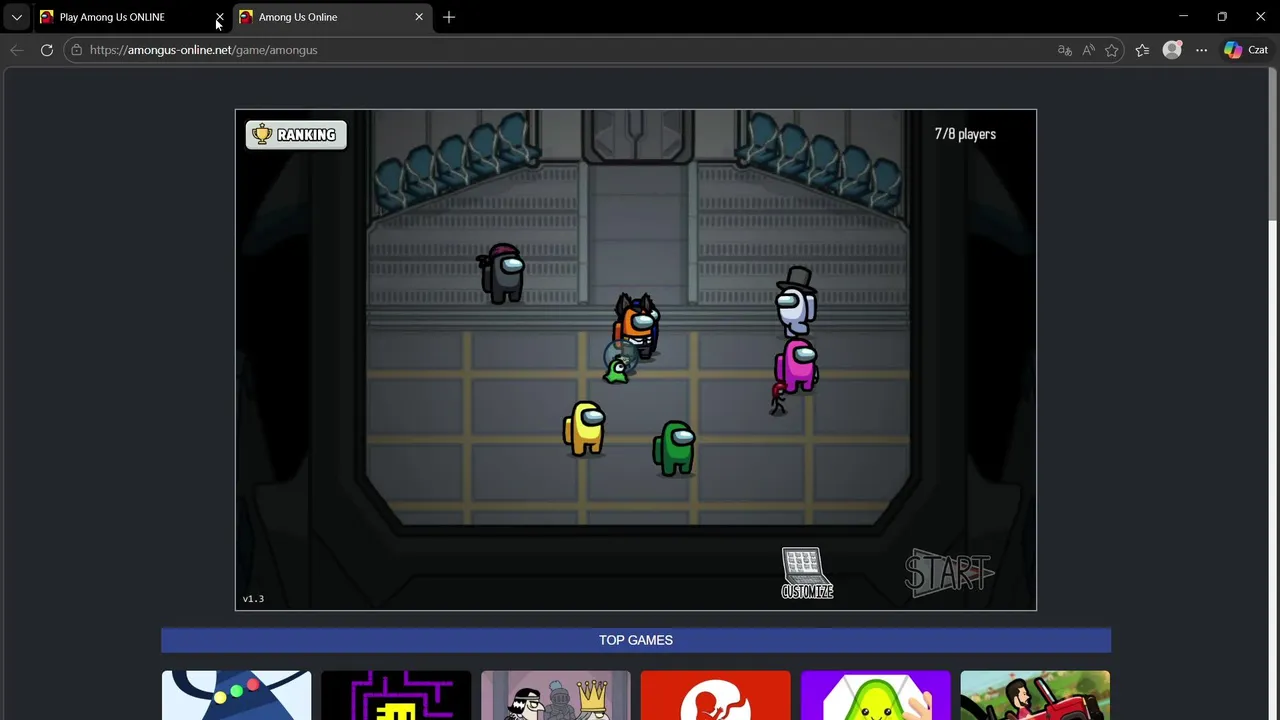This screenshot has width=1280, height=720.
Task: Open the red tractor game thumbnail
Action: point(1035,695)
